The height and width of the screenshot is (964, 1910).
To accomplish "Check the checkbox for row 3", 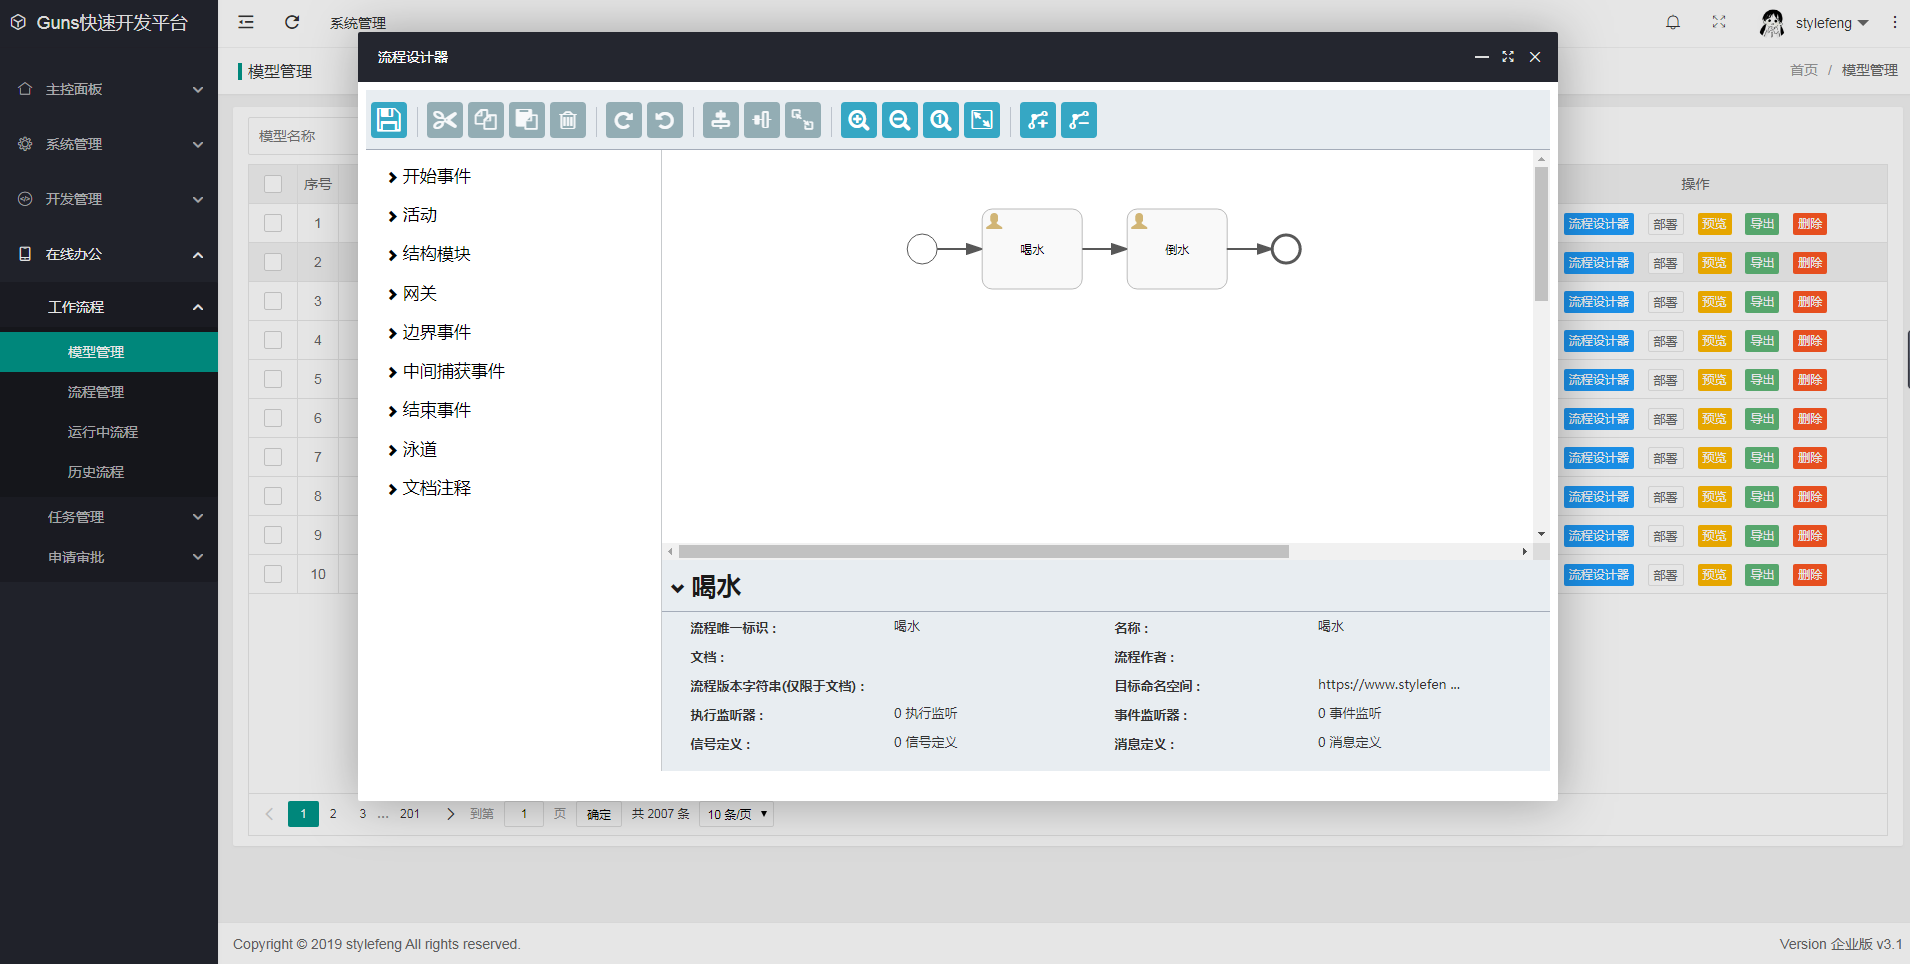I will pos(273,301).
